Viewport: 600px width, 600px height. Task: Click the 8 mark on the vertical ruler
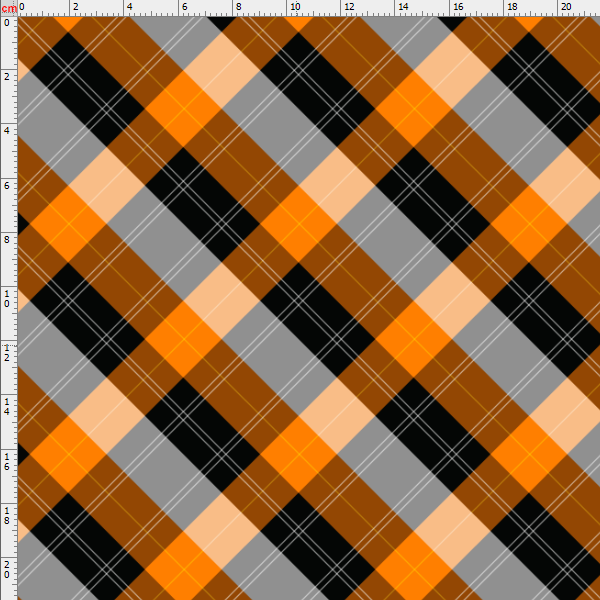tap(7, 240)
